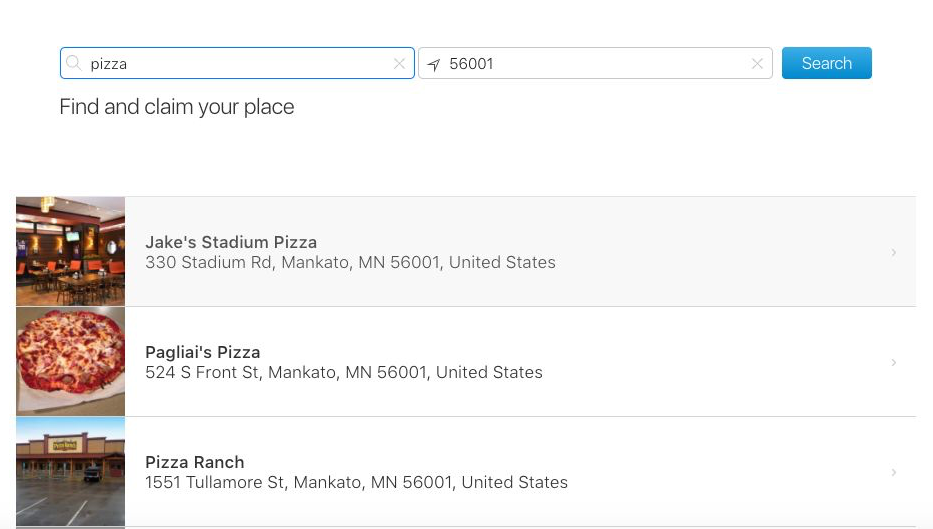933x529 pixels.
Task: Click the 1551 Tullamore St address
Action: [356, 483]
